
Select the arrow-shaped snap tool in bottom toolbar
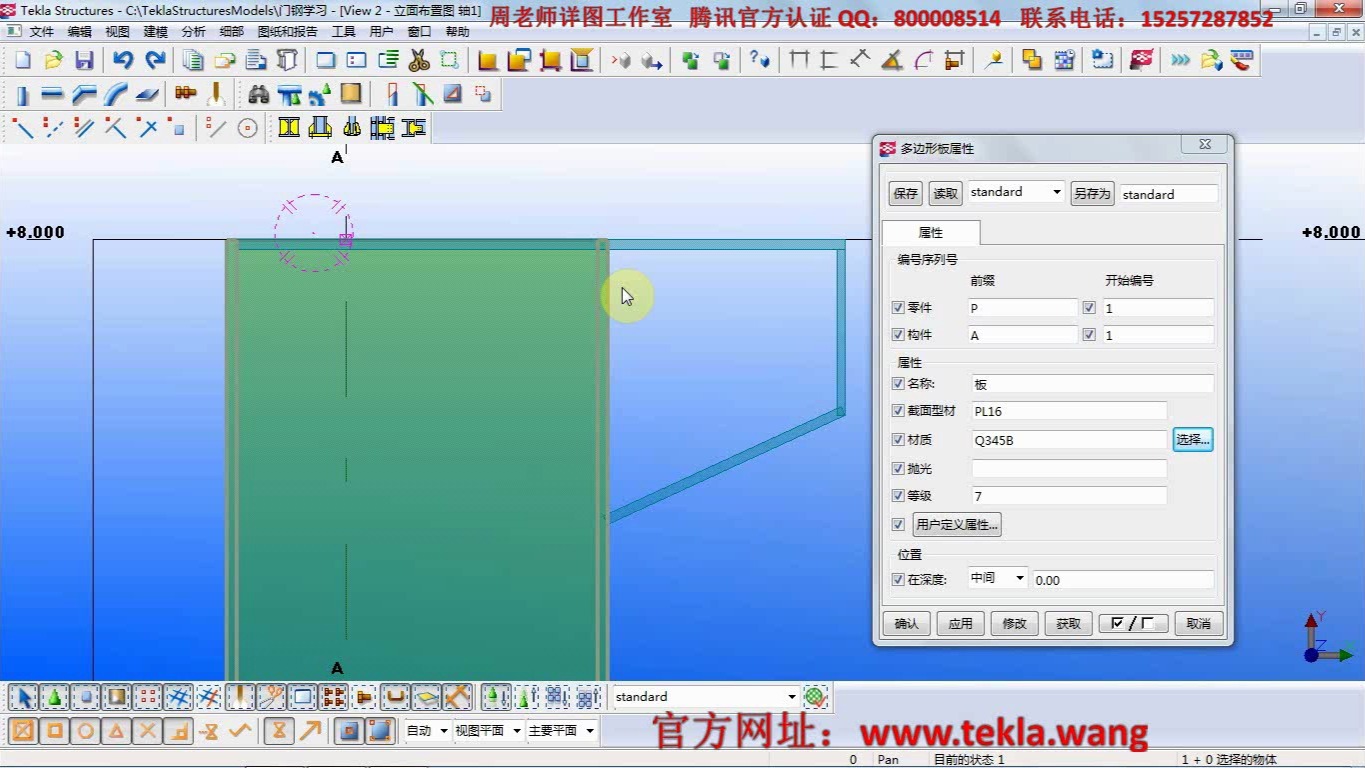[x=311, y=731]
